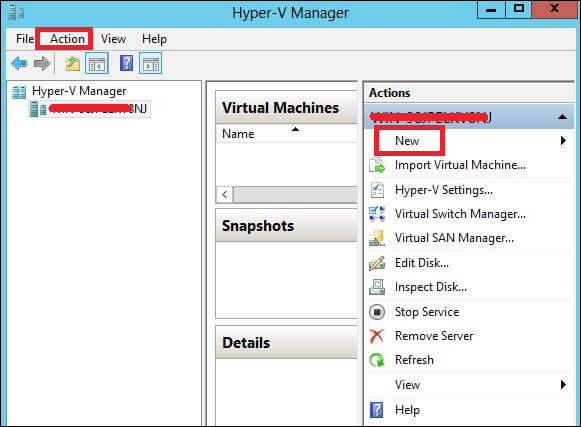Click the blue Help question mark toolbar icon
Viewport: 581px width, 427px height.
click(x=126, y=63)
